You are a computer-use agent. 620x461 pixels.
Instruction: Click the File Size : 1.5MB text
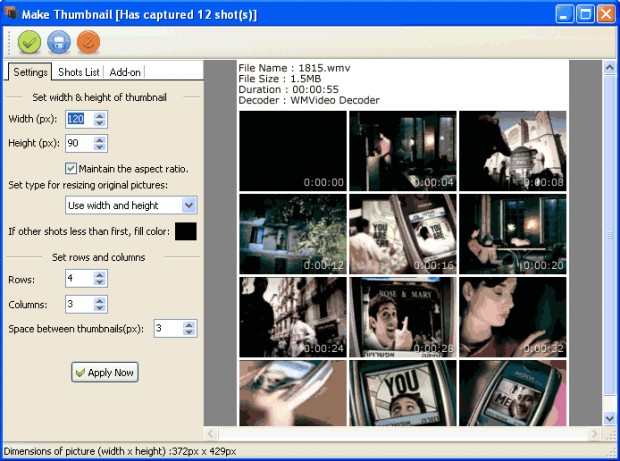pos(280,79)
